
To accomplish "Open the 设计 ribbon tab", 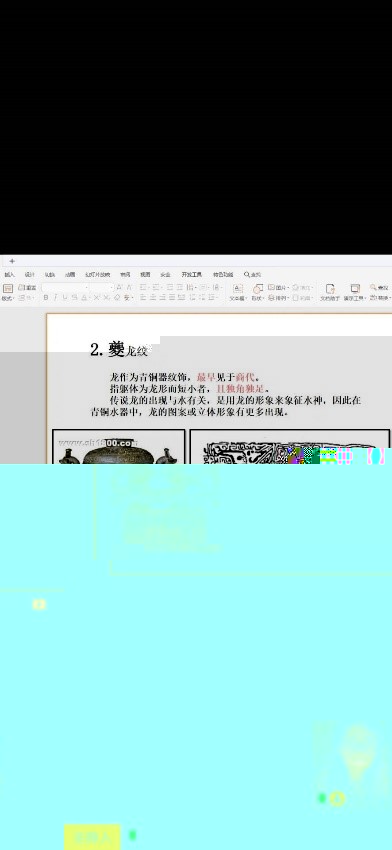I will (x=29, y=275).
